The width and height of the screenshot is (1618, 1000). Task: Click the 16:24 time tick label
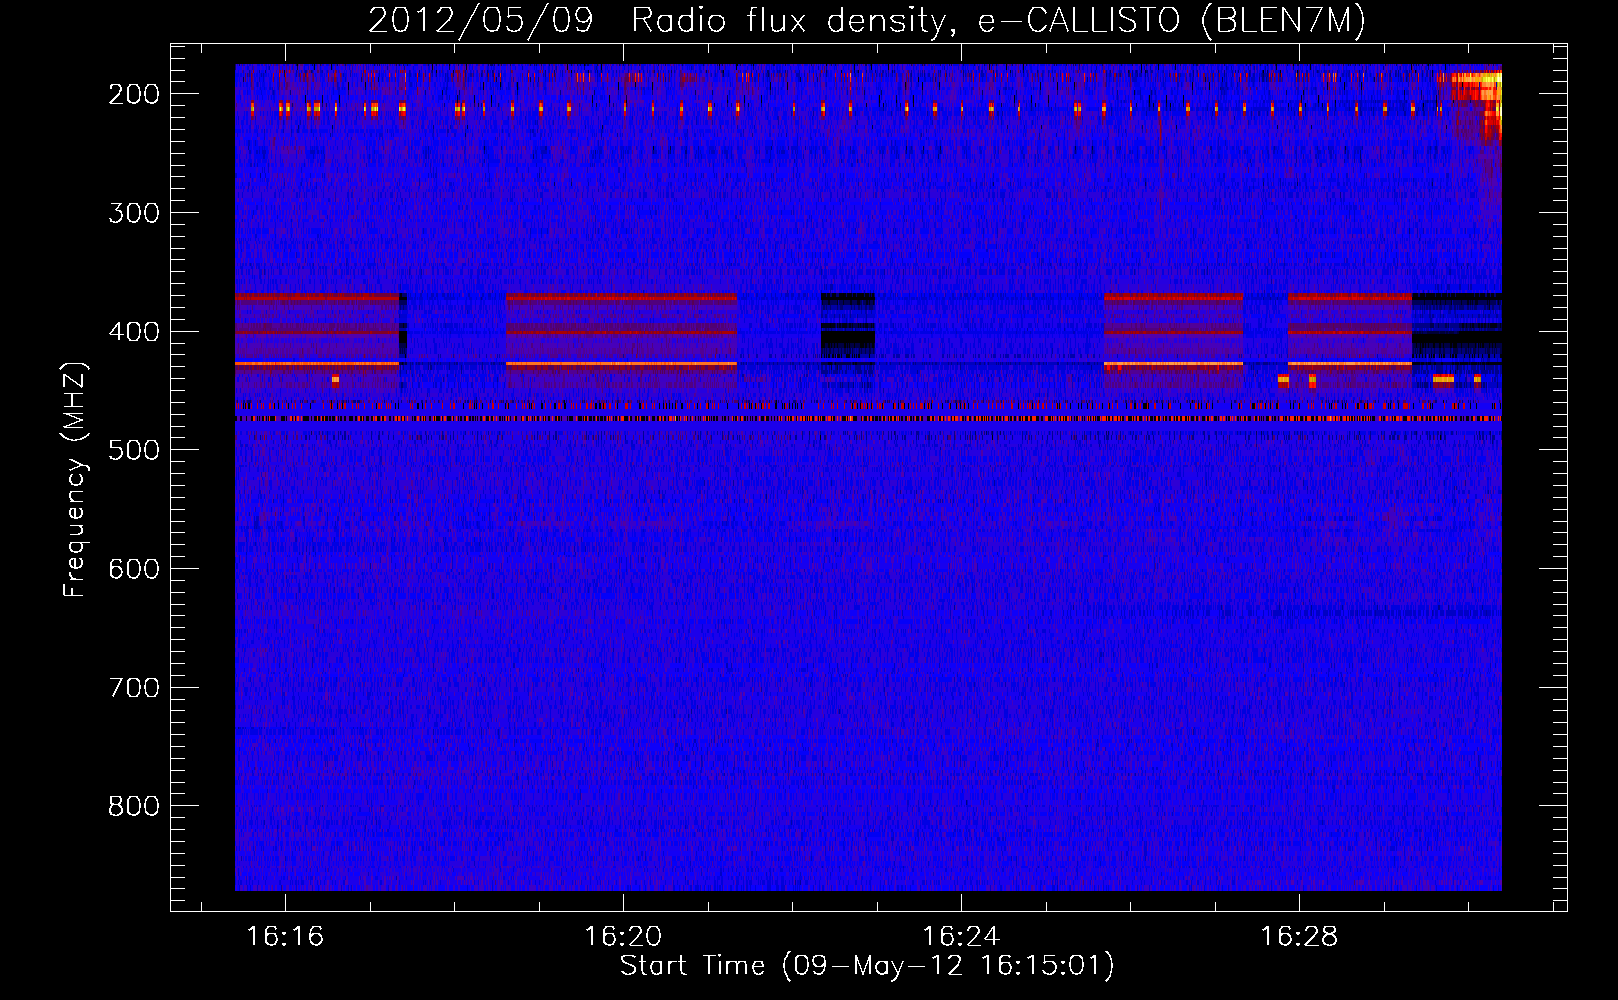[x=961, y=937]
